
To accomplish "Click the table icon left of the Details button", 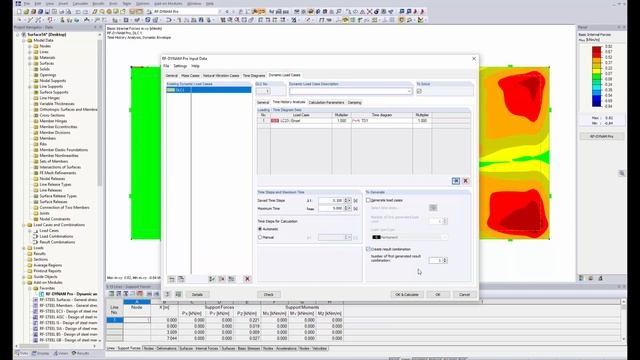I will click(178, 294).
